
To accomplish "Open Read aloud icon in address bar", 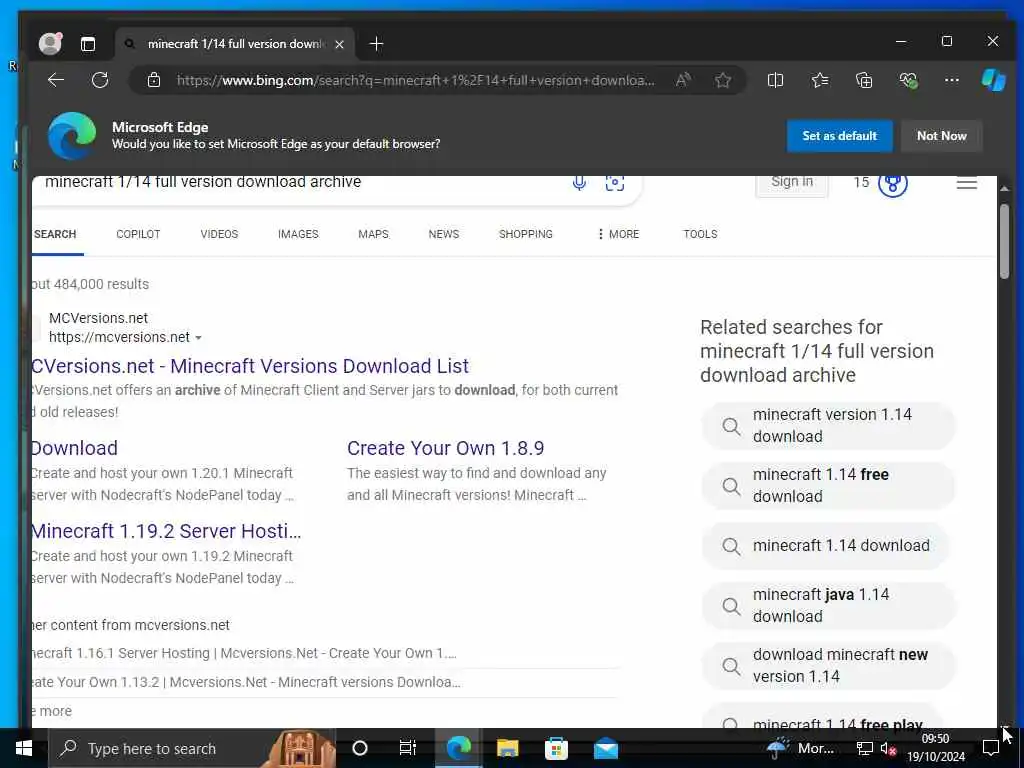I will point(683,80).
